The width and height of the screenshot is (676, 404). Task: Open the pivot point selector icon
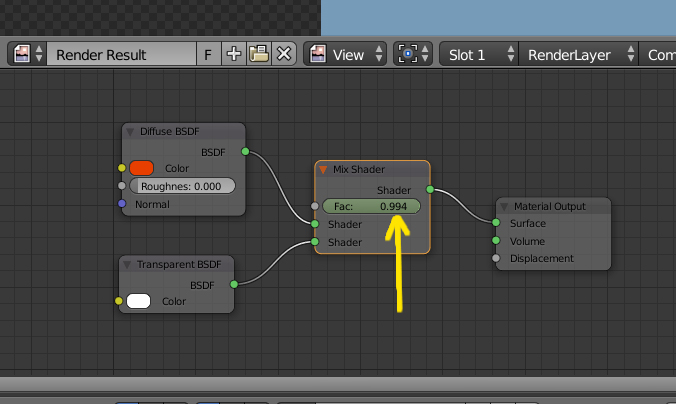coord(413,54)
